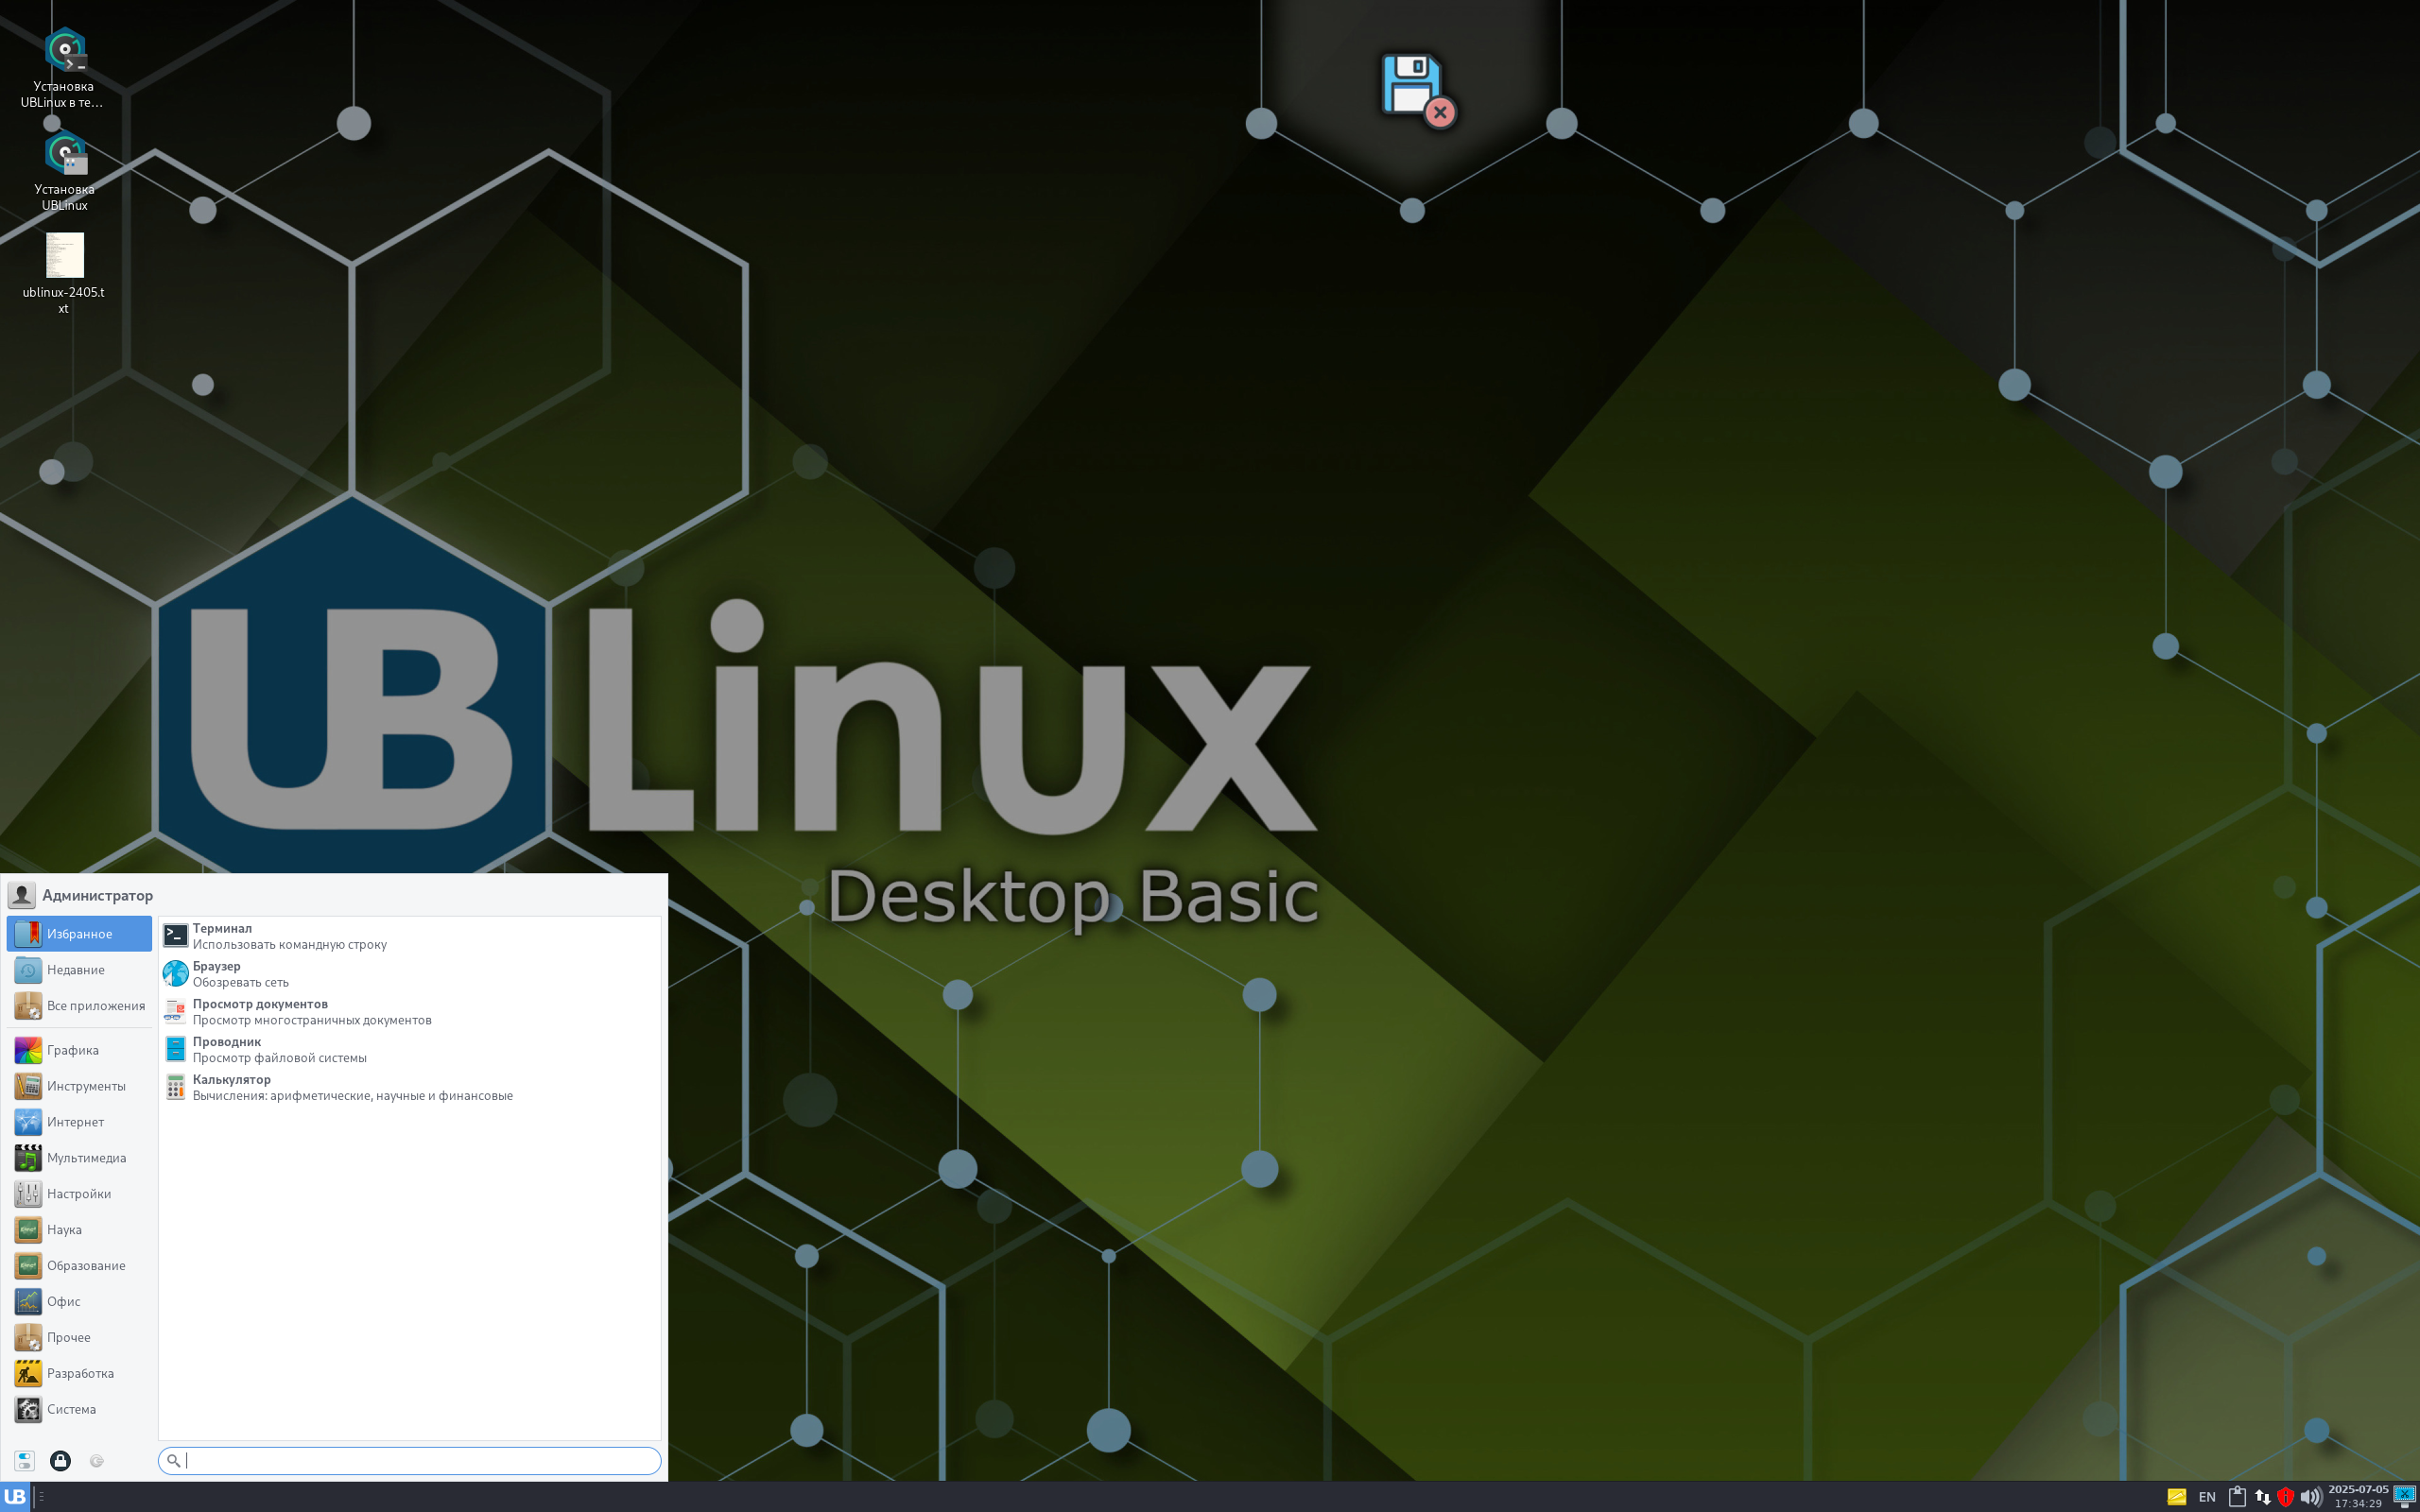Image resolution: width=2420 pixels, height=1512 pixels.
Task: Show Все приложения category
Action: [x=79, y=1005]
